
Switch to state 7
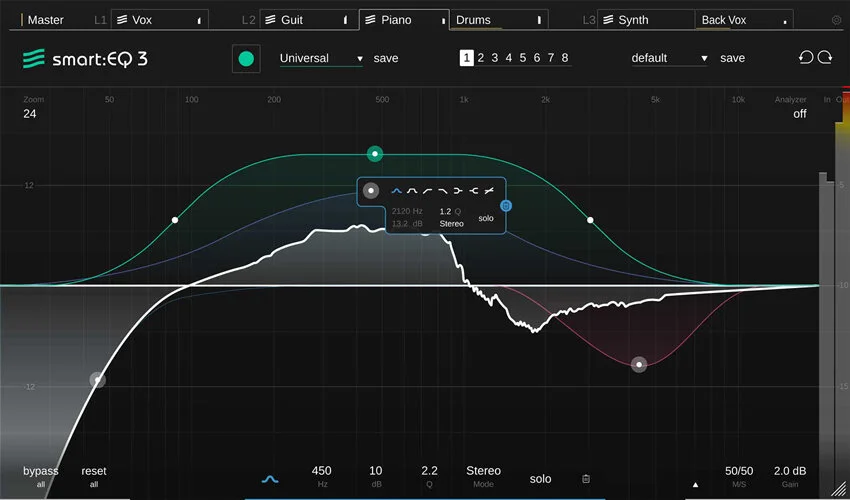tap(551, 57)
